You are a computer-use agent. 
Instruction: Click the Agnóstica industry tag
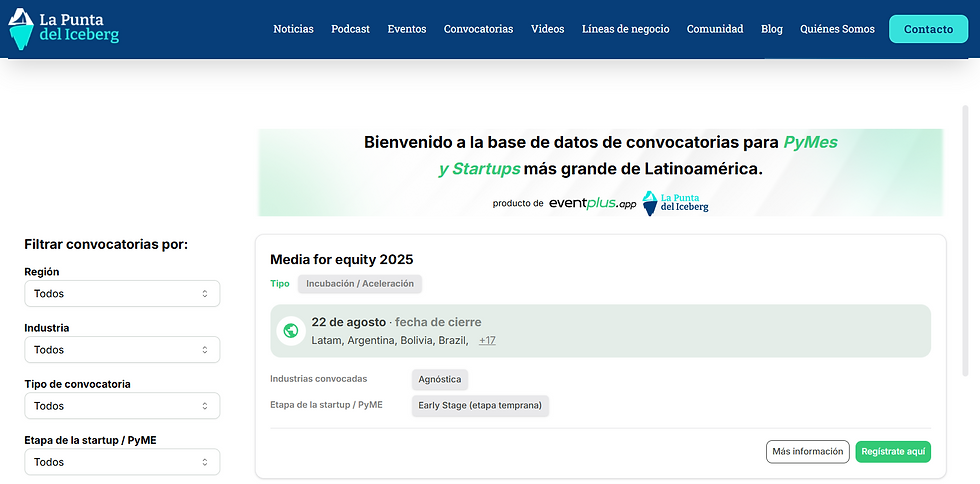coord(440,380)
